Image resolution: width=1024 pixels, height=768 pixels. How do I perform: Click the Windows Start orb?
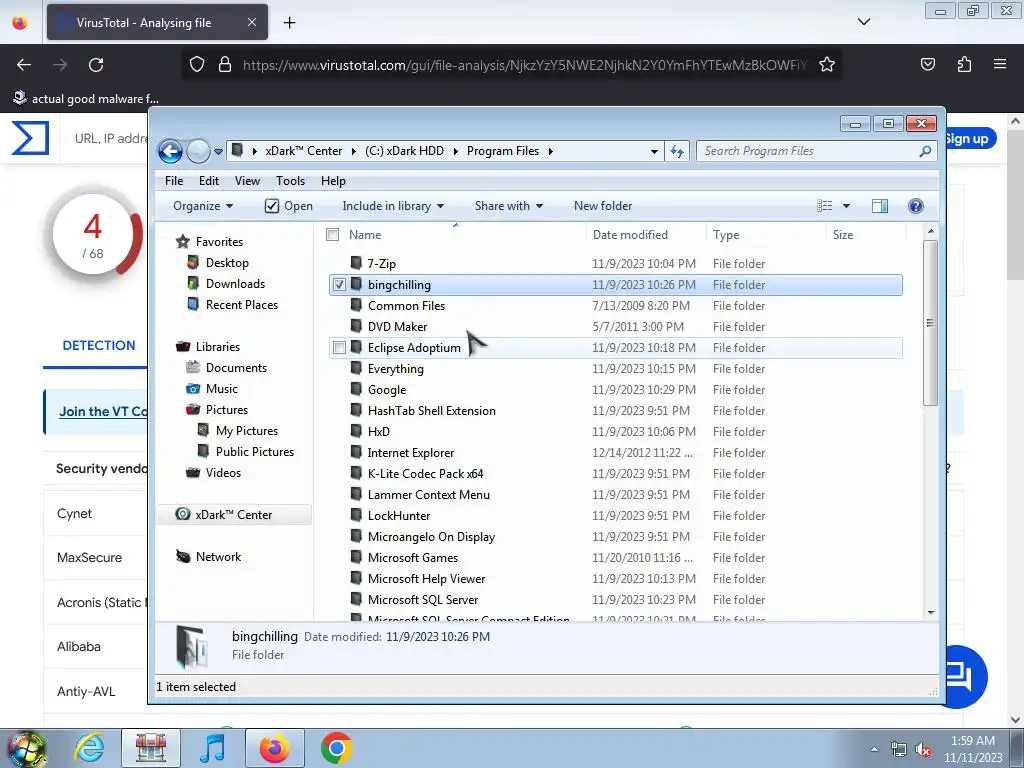27,749
